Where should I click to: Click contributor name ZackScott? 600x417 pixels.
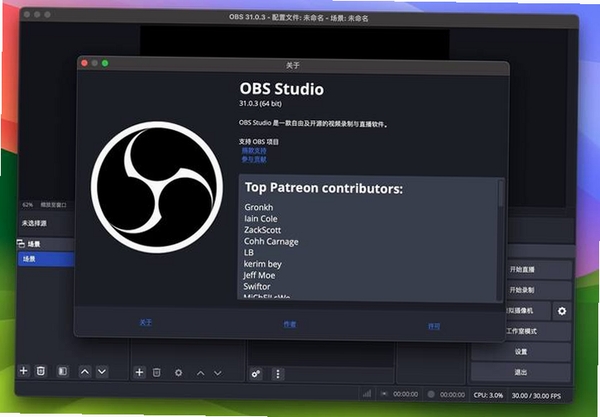(262, 230)
